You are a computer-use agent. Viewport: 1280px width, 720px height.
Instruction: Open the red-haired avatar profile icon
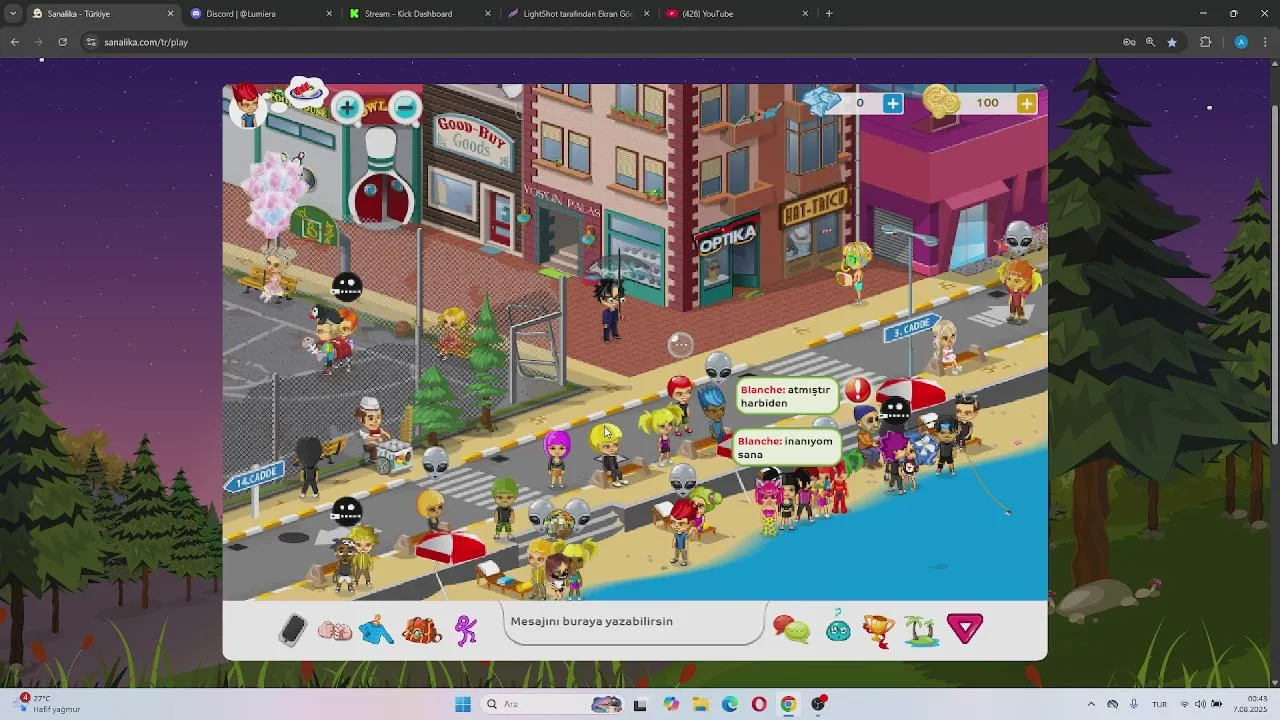pyautogui.click(x=246, y=105)
